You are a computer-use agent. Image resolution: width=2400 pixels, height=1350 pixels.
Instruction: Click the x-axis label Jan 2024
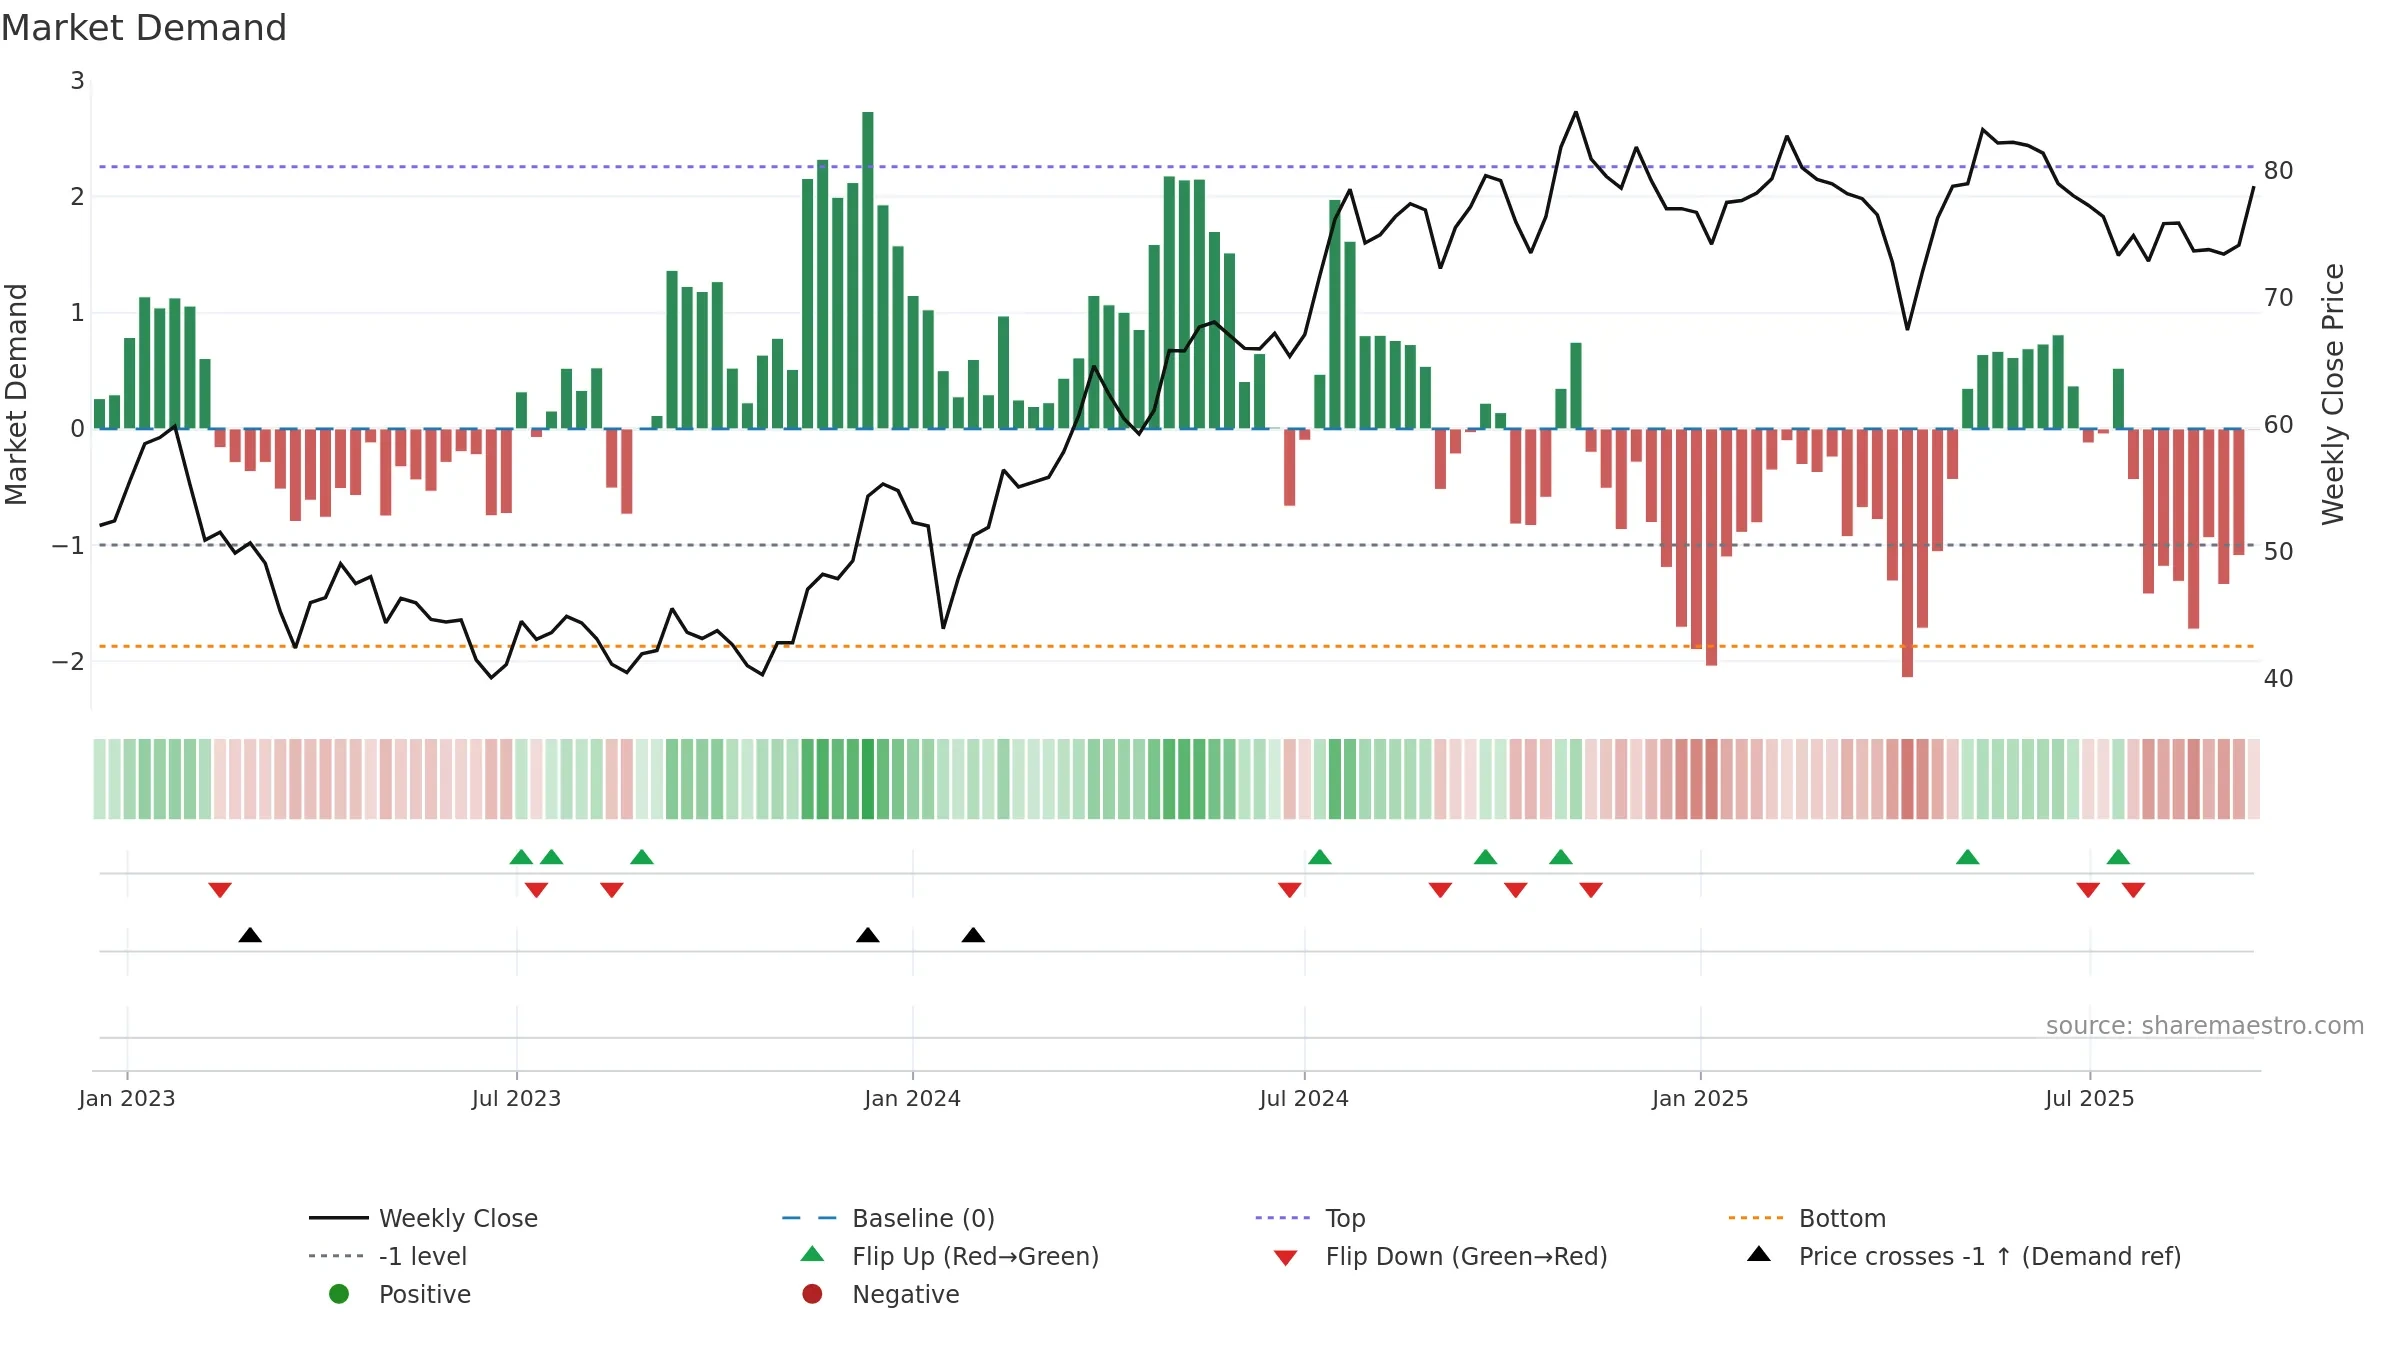913,1098
